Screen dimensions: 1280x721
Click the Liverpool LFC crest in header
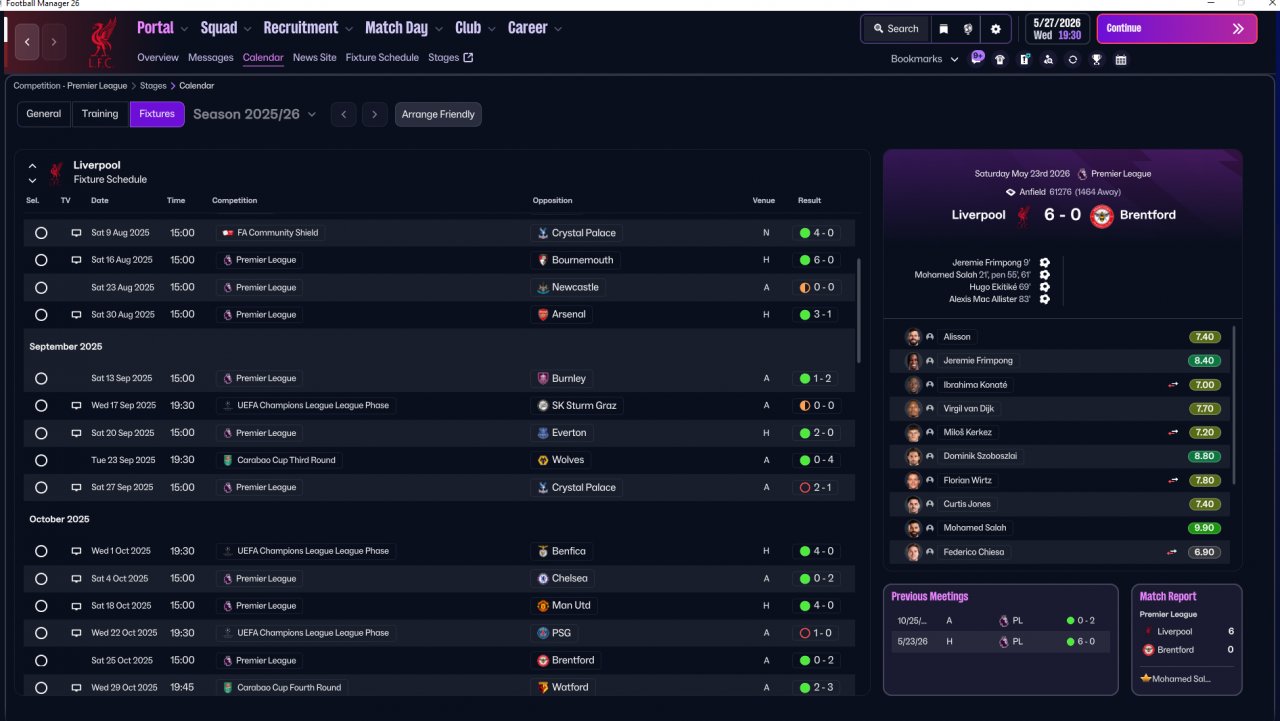coord(101,42)
